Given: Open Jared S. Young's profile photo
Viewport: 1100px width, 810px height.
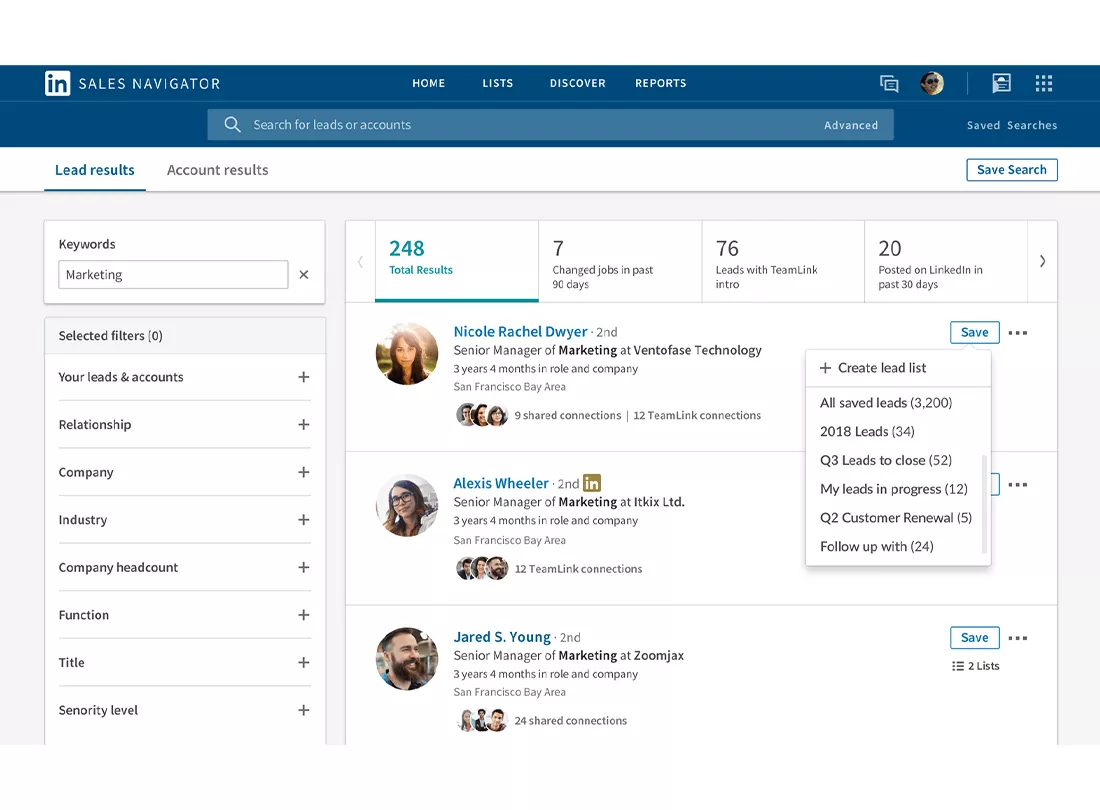Looking at the screenshot, I should [x=407, y=659].
